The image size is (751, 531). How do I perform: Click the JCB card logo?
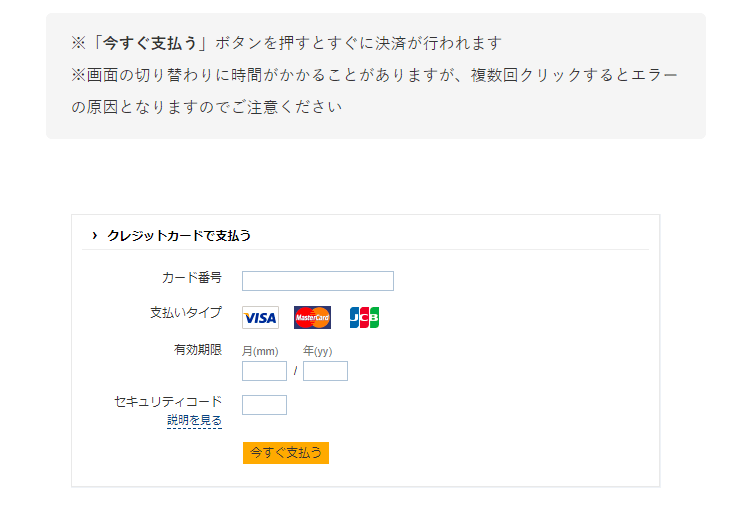point(364,318)
